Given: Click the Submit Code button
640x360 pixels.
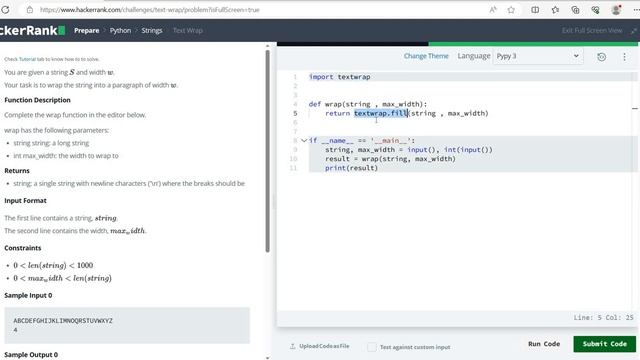Looking at the screenshot, I should tap(604, 344).
